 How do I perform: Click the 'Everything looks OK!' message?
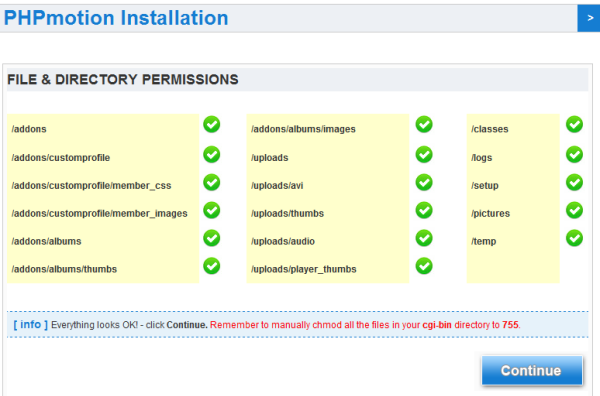94,325
